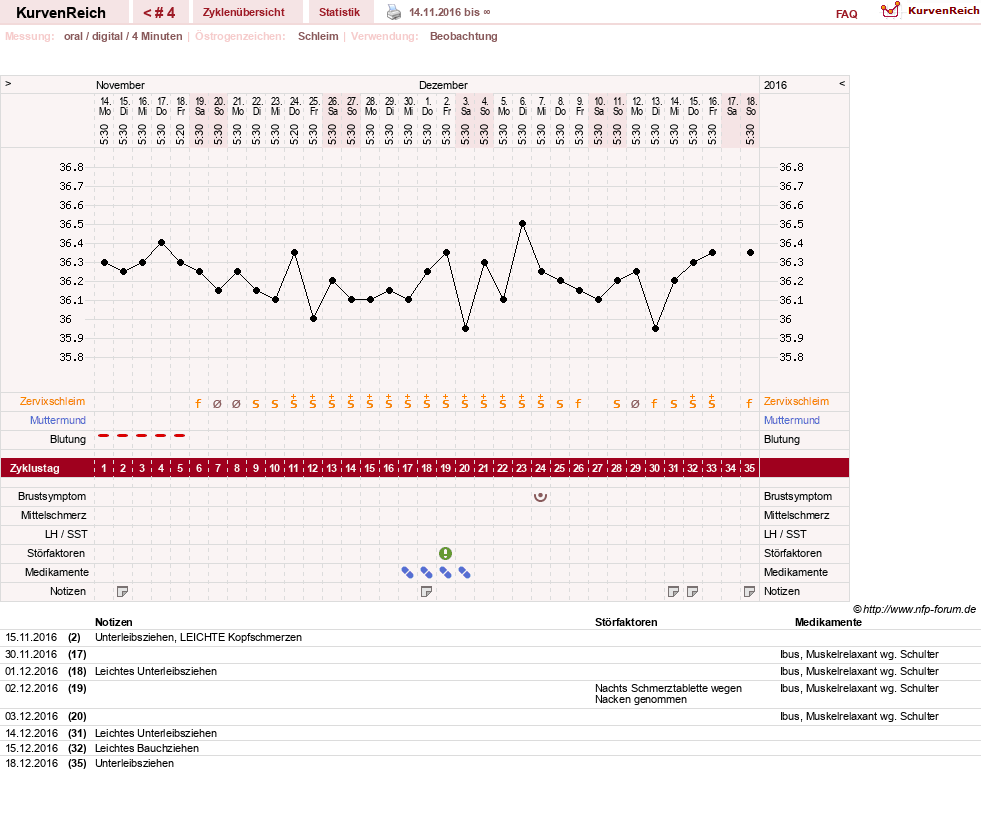981x815 pixels.
Task: Open the note icon on cycle day 32
Action: pyautogui.click(x=693, y=591)
